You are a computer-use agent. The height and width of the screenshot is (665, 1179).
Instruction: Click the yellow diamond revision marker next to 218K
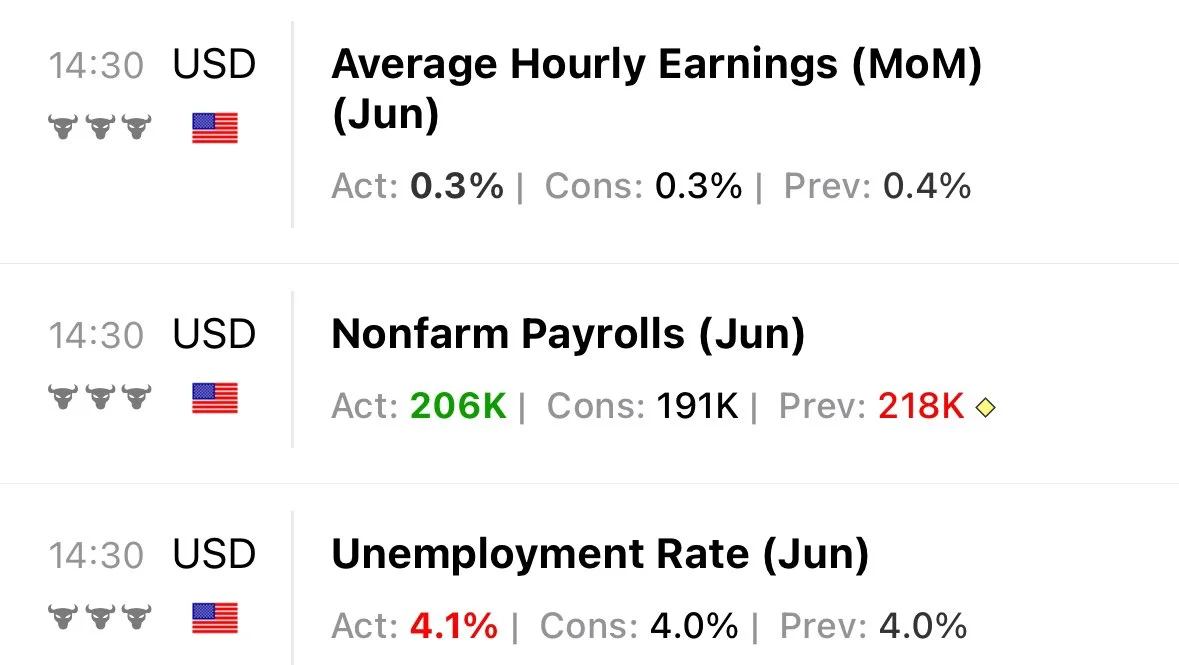[985, 408]
